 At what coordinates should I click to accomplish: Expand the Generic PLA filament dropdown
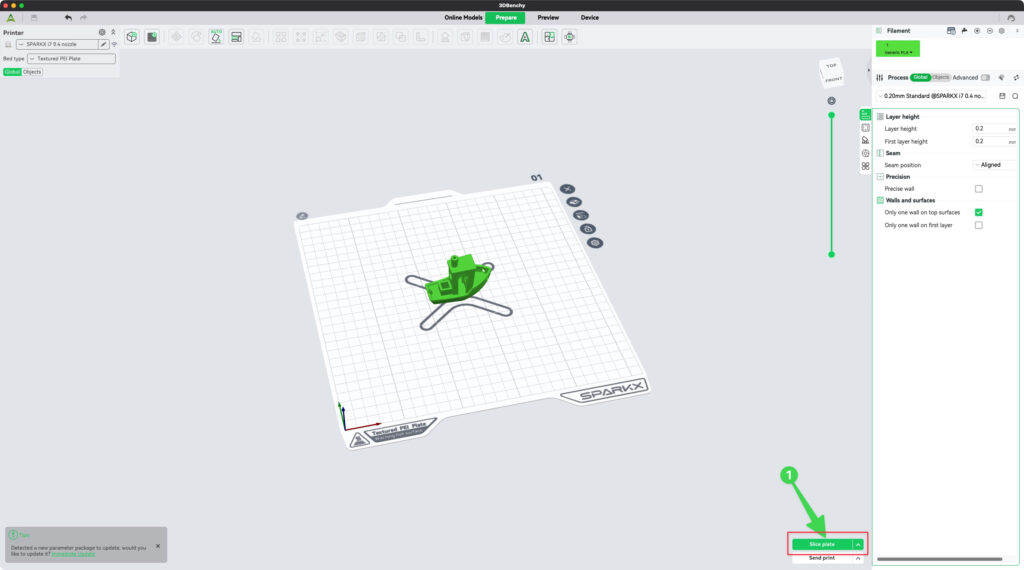[x=897, y=49]
